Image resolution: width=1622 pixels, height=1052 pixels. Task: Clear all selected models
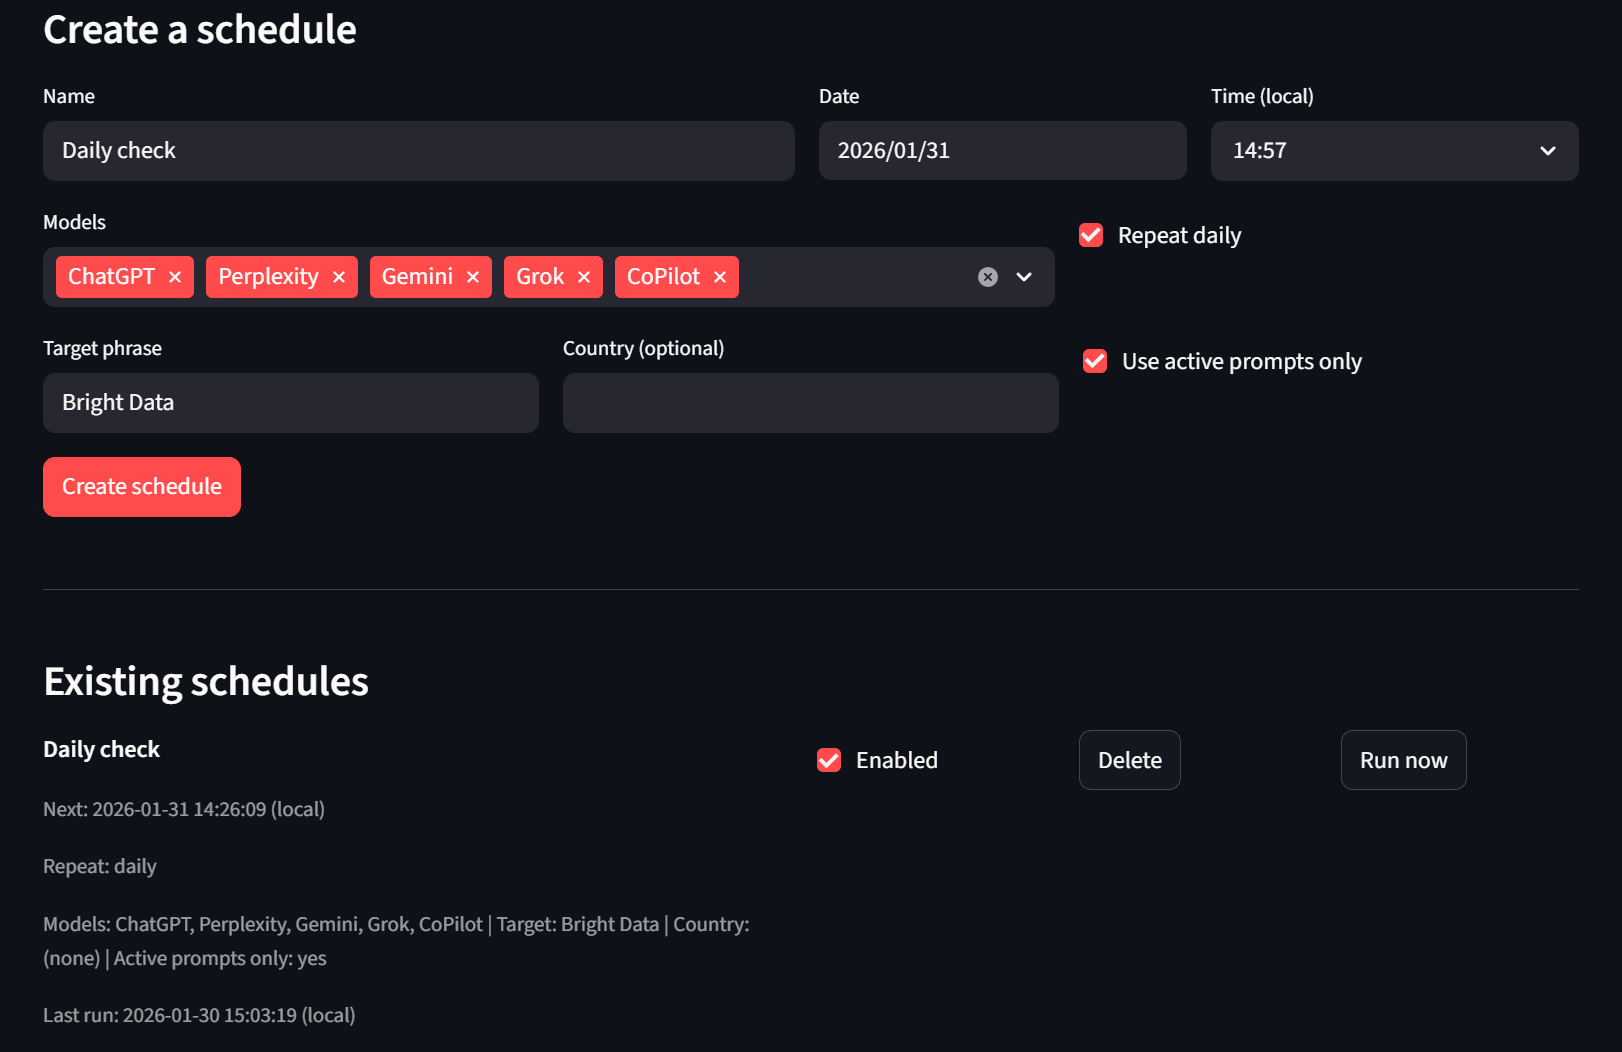tap(988, 277)
